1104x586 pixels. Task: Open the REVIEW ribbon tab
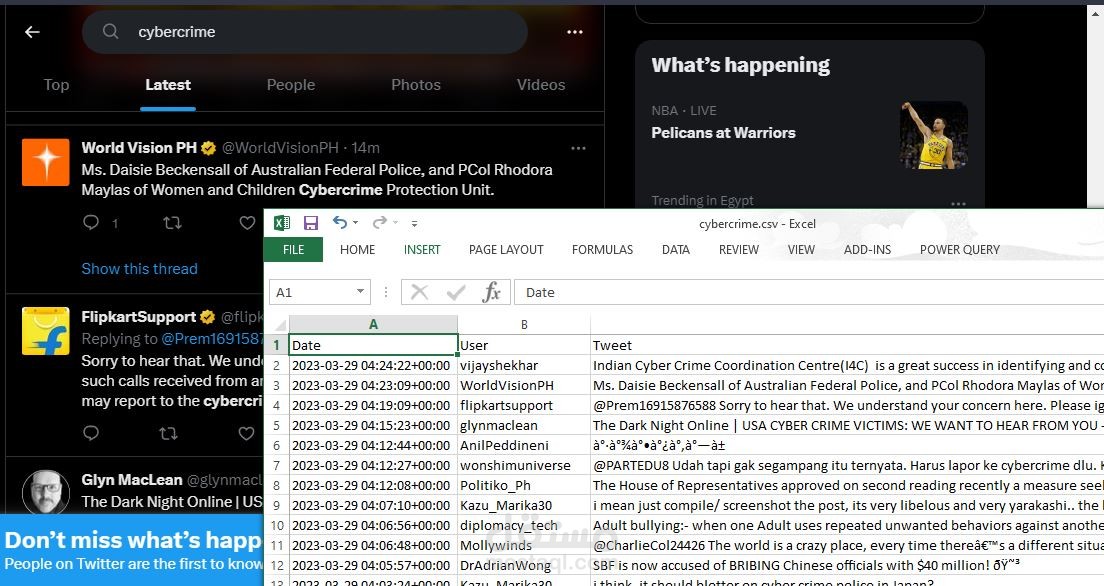739,249
